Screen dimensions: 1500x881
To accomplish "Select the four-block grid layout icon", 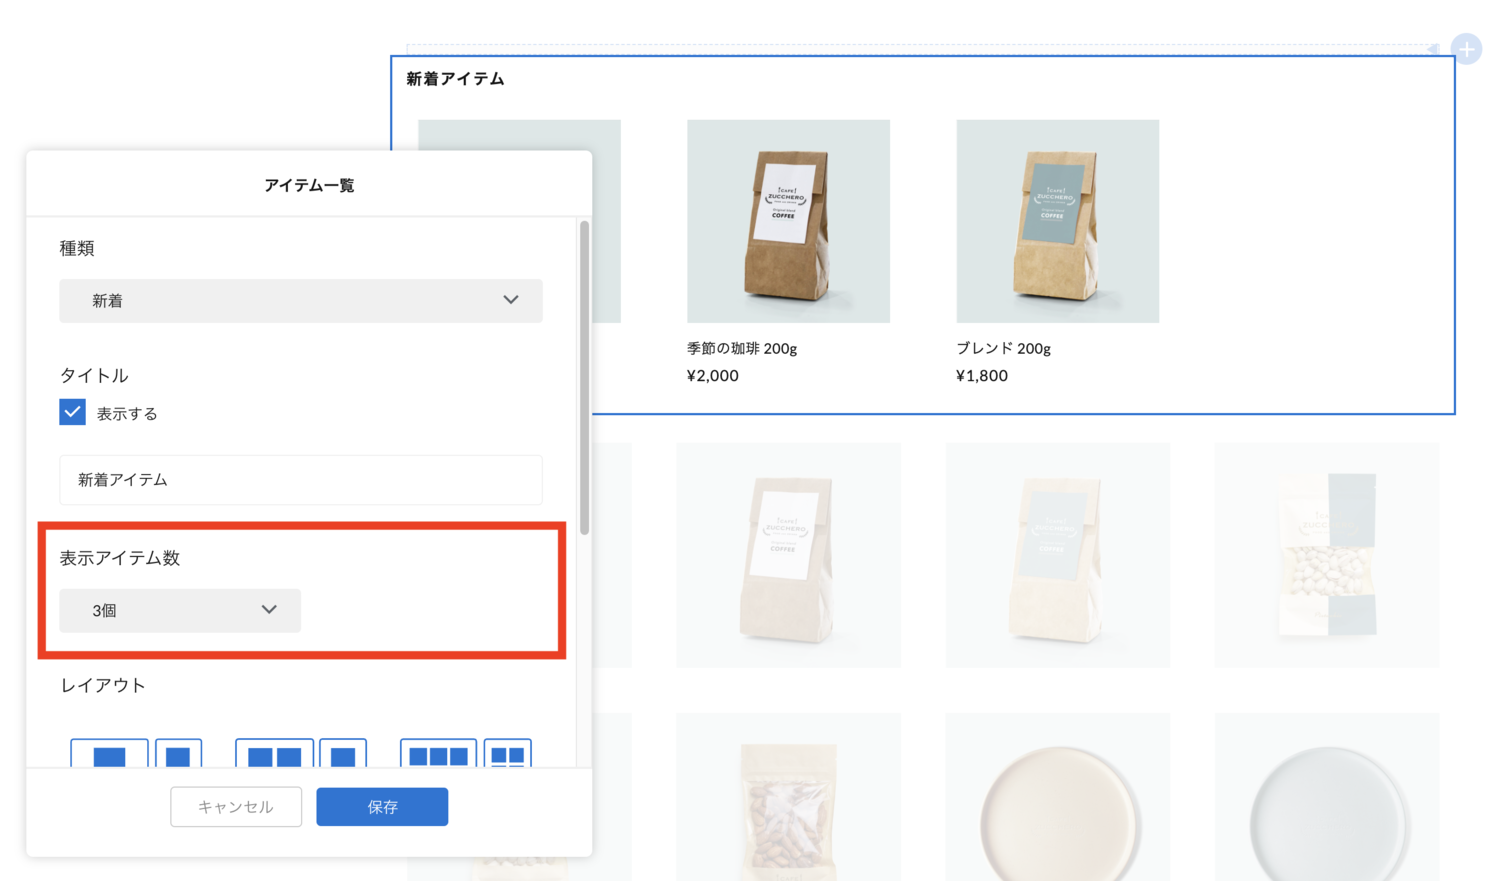I will point(508,754).
